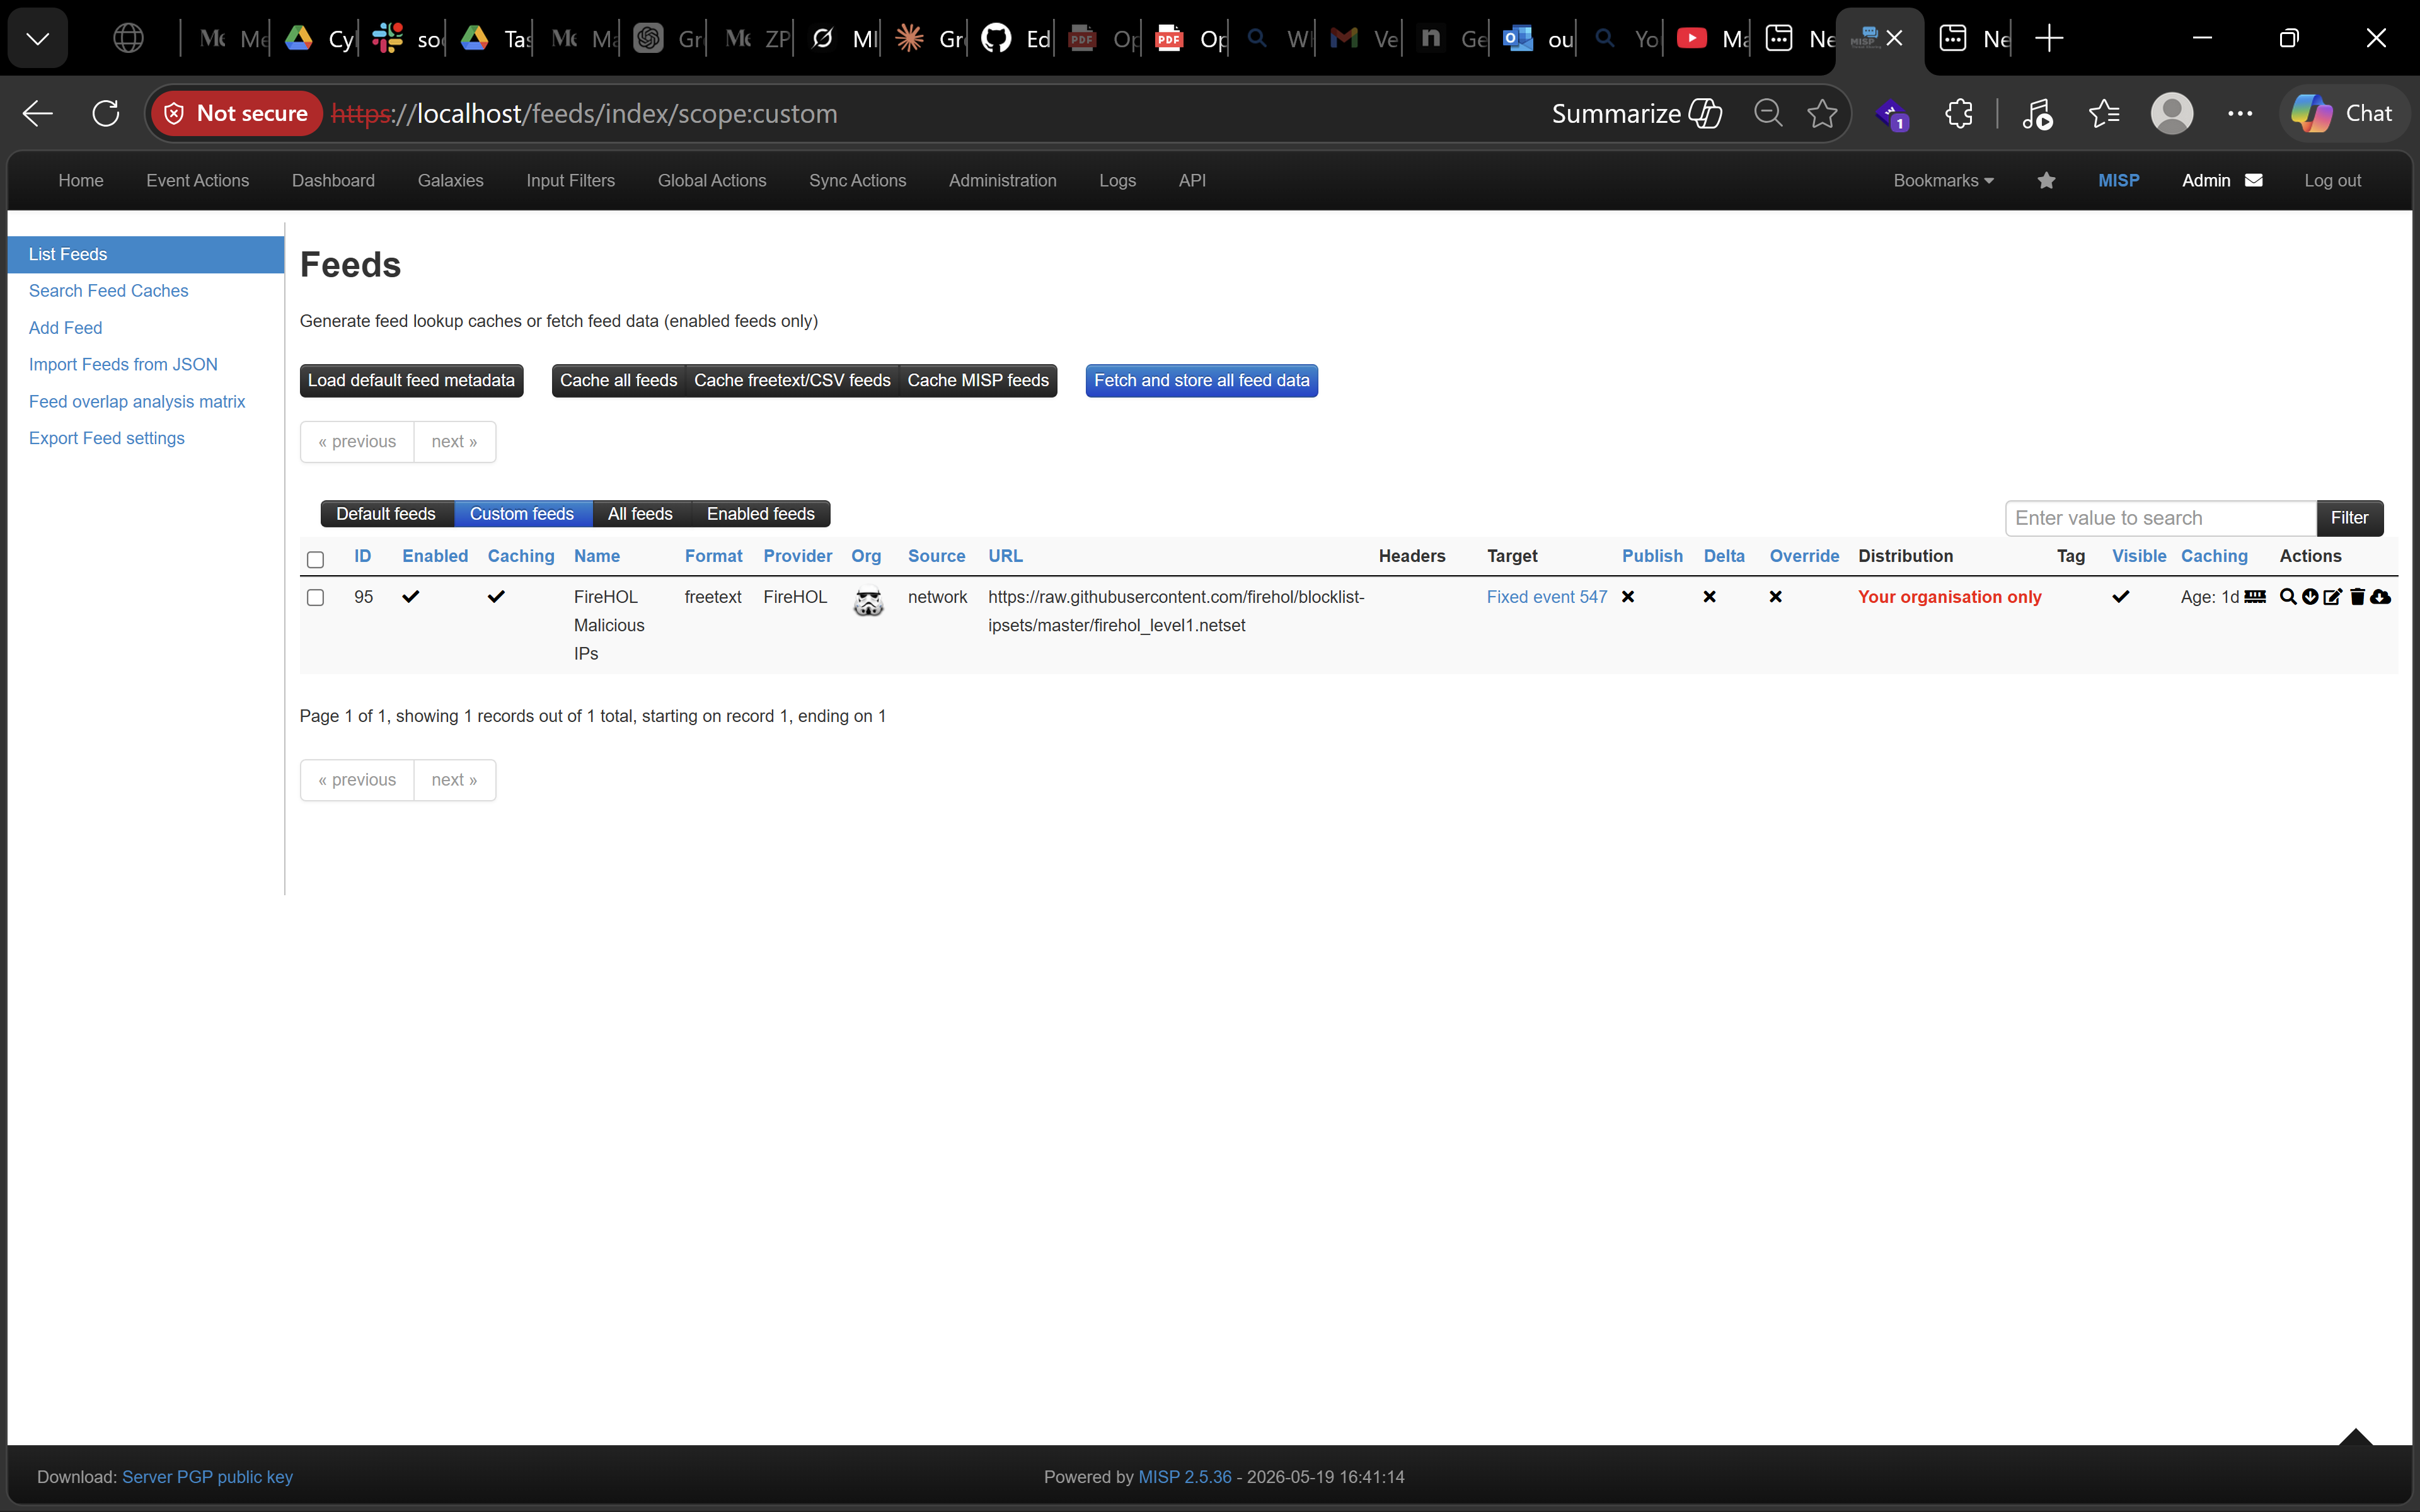Select the Custom feeds tab
The height and width of the screenshot is (1512, 2420).
click(x=522, y=513)
